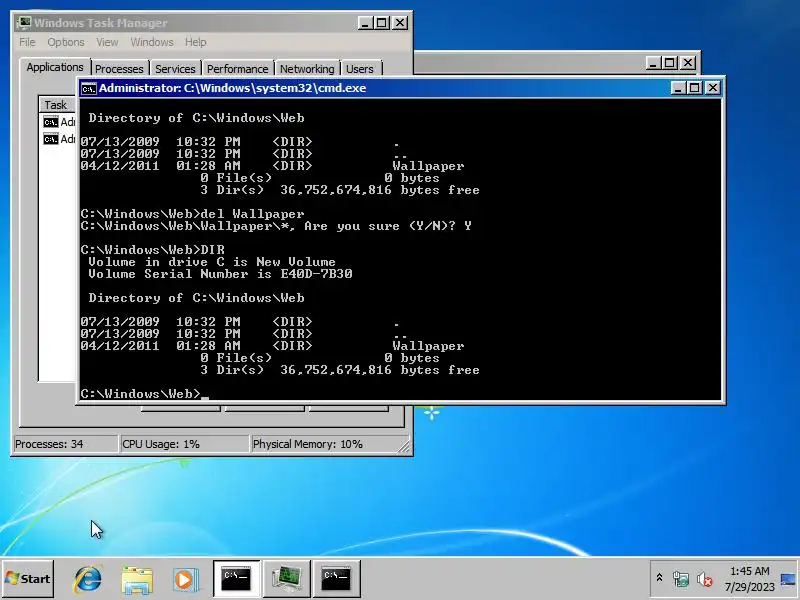Maximize the cmd.exe window
The height and width of the screenshot is (600, 800).
click(x=695, y=88)
